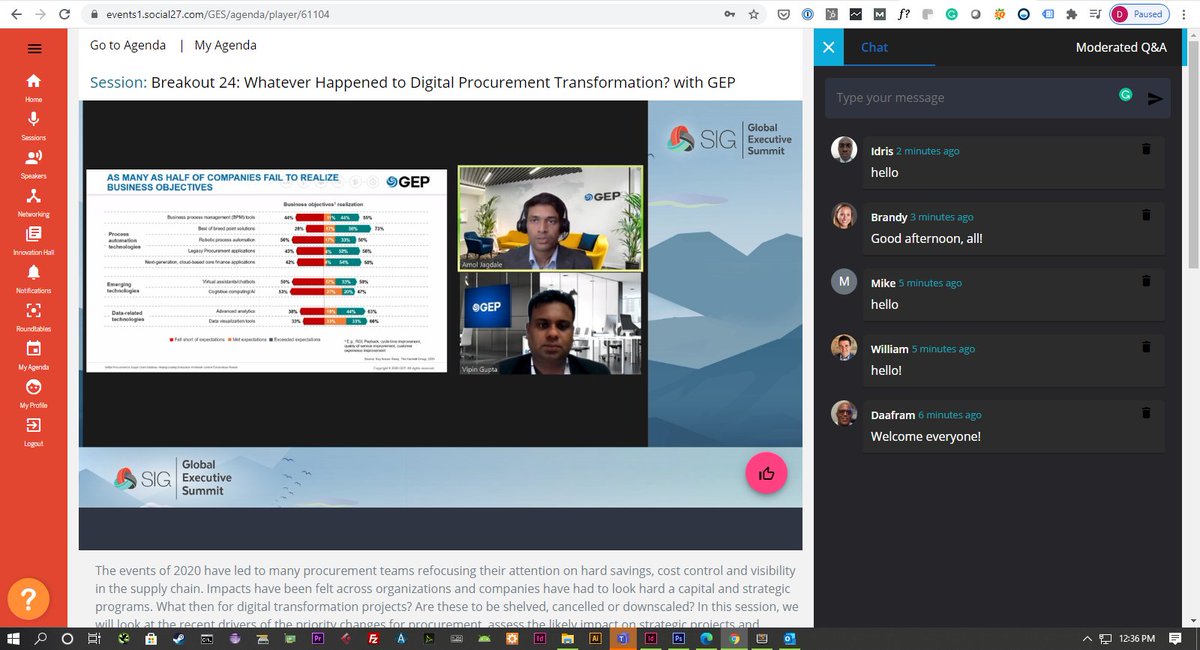Viewport: 1200px width, 650px height.
Task: Open Networking from the sidebar
Action: coord(34,201)
